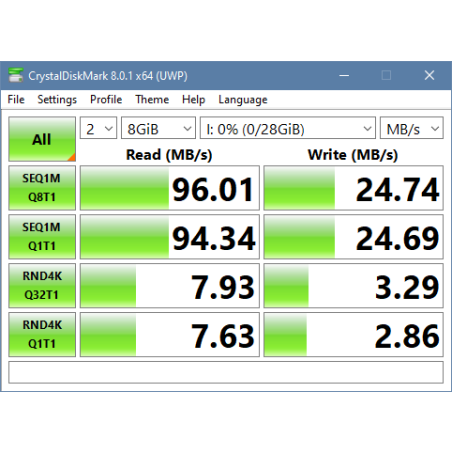The height and width of the screenshot is (452, 452).
Task: Open the Settings menu
Action: point(57,99)
